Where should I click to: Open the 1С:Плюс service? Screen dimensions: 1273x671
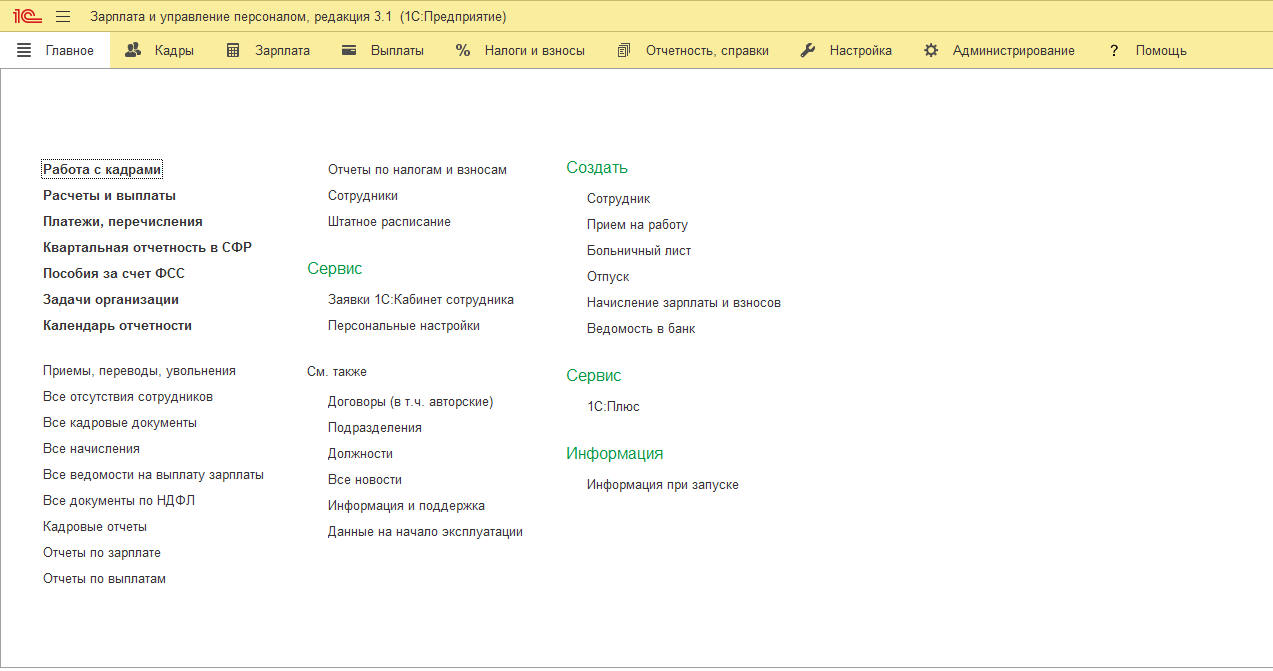[613, 407]
